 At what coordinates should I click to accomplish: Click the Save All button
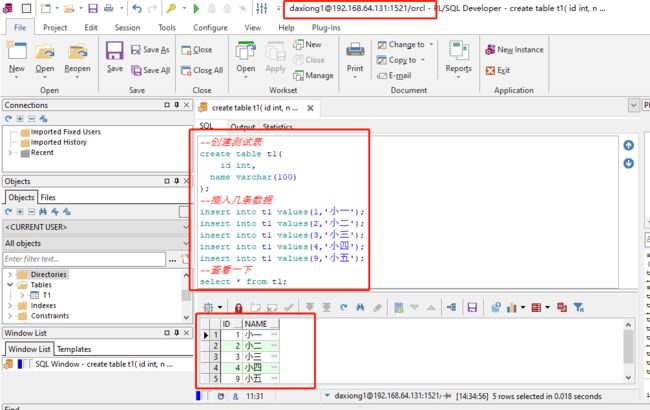coord(150,70)
